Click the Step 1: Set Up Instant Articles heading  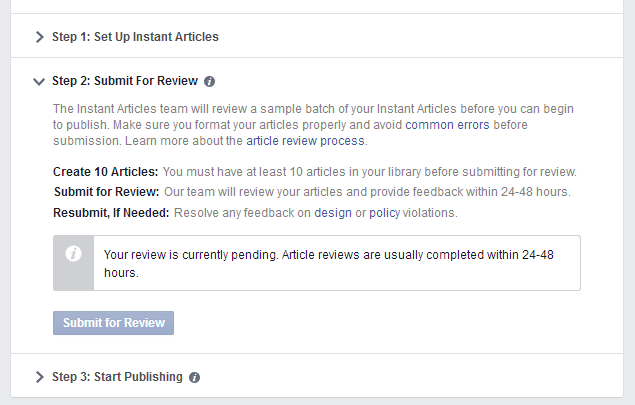(x=135, y=37)
